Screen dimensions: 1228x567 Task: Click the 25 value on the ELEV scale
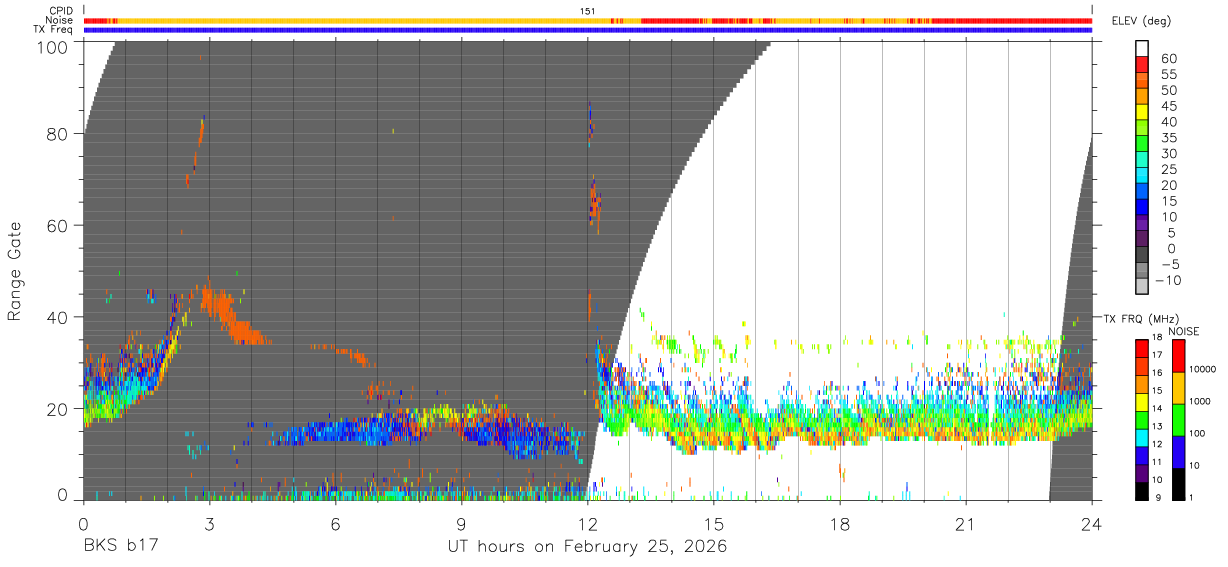point(1168,169)
